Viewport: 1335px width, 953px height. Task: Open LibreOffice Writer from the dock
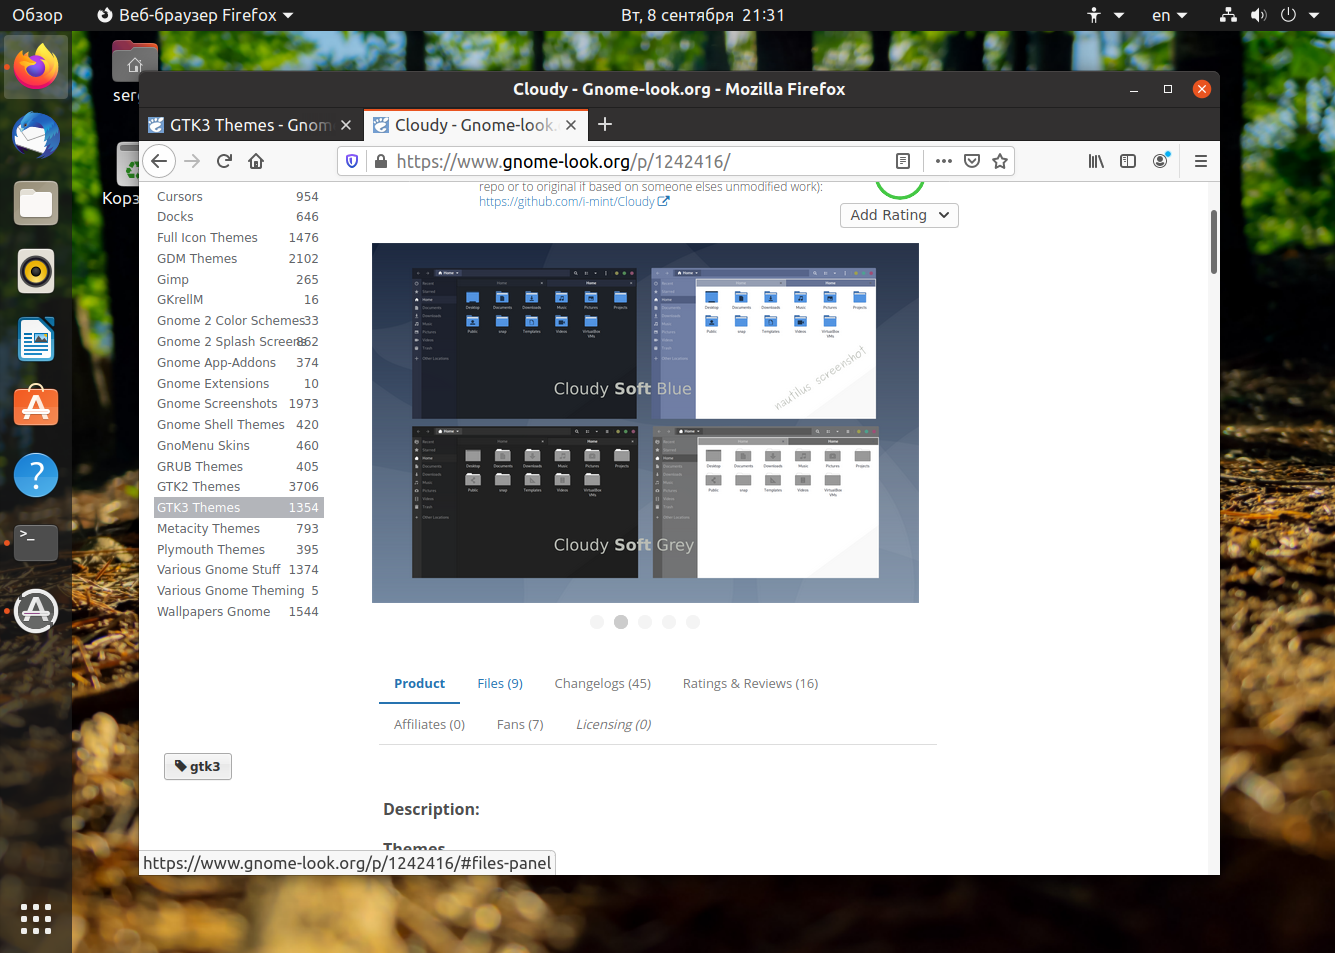(36, 339)
